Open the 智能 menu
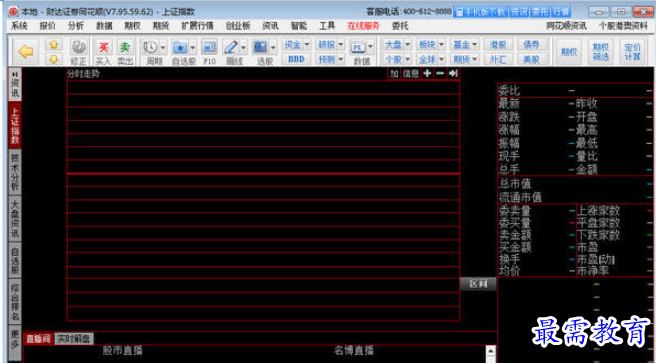The width and height of the screenshot is (656, 363). point(299,26)
